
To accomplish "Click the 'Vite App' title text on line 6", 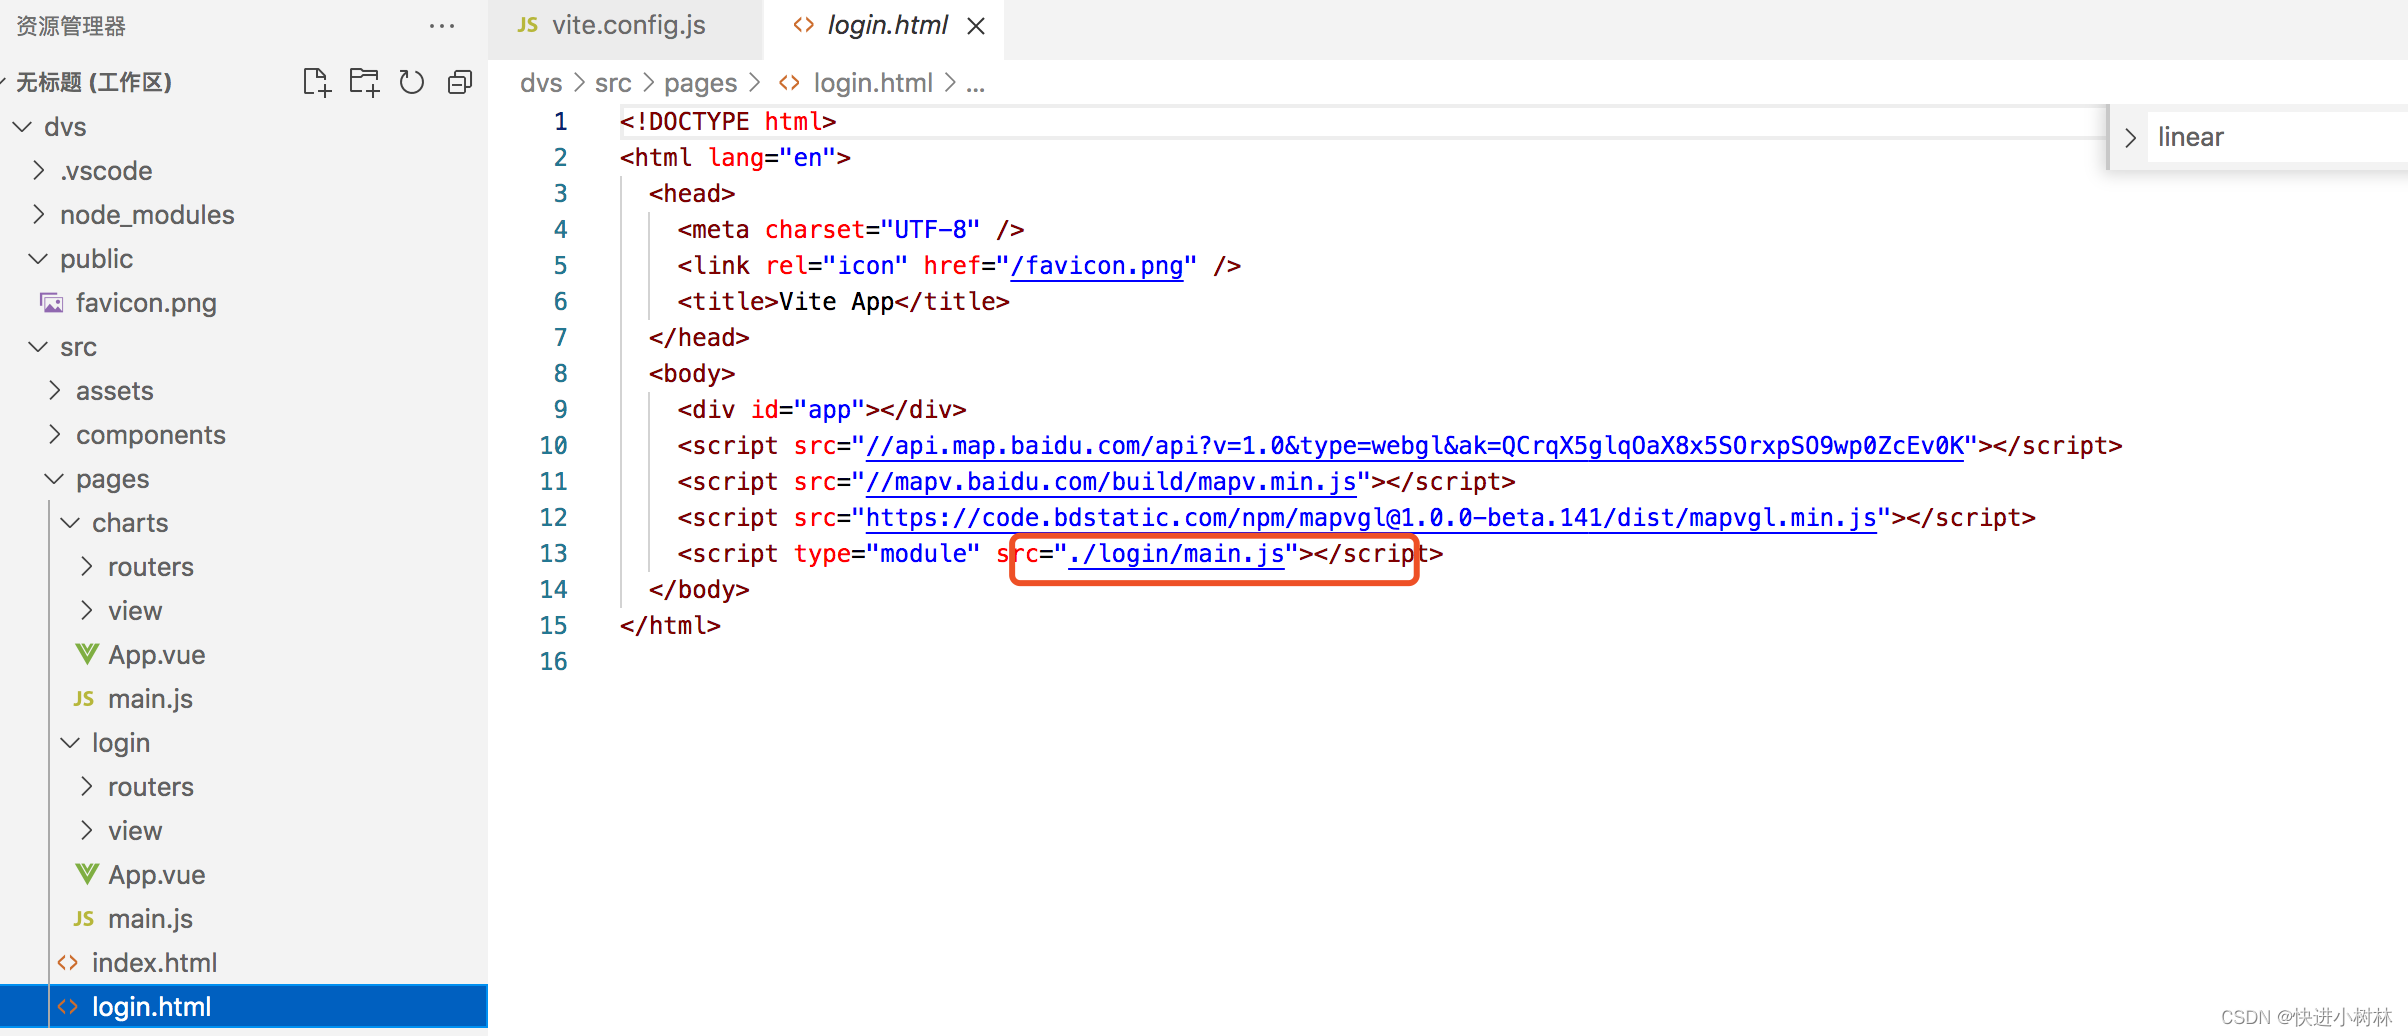I will tap(836, 302).
